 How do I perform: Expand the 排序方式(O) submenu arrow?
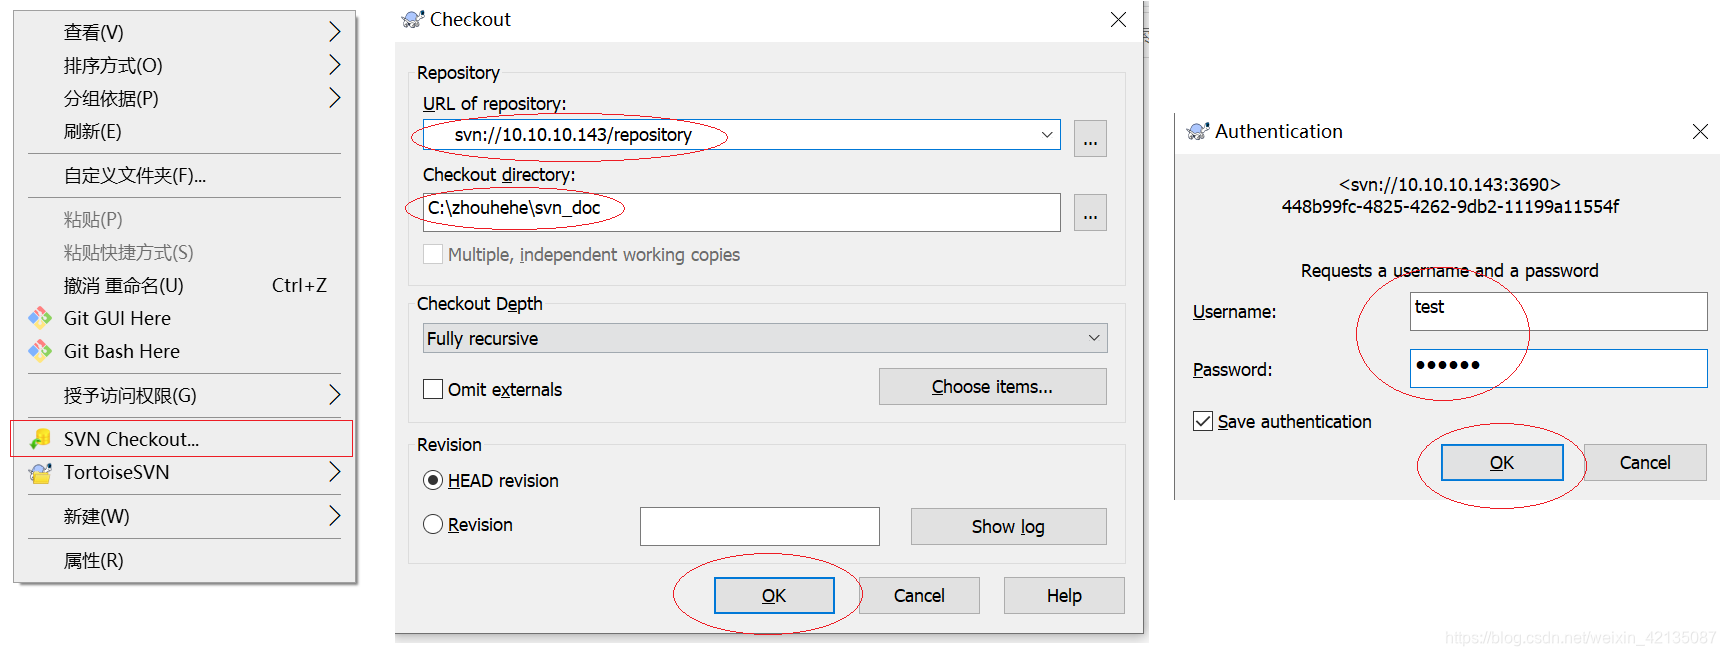(335, 65)
